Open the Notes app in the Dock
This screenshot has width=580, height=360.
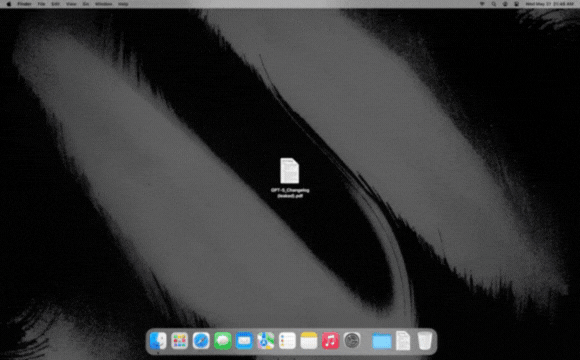[x=308, y=340]
